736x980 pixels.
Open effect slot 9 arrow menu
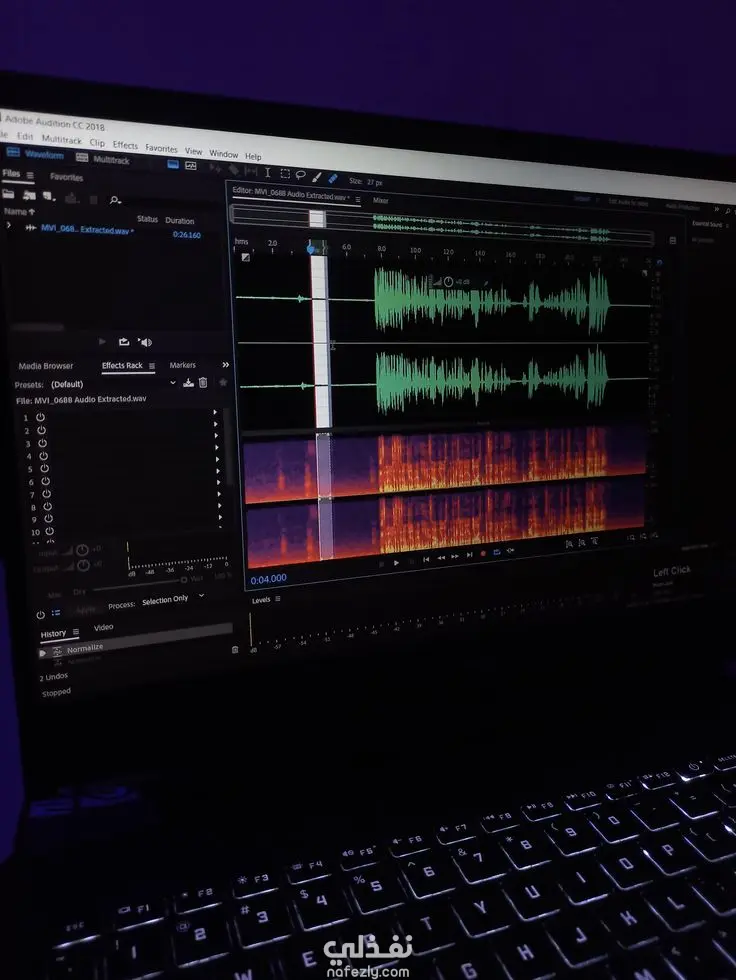pyautogui.click(x=220, y=505)
